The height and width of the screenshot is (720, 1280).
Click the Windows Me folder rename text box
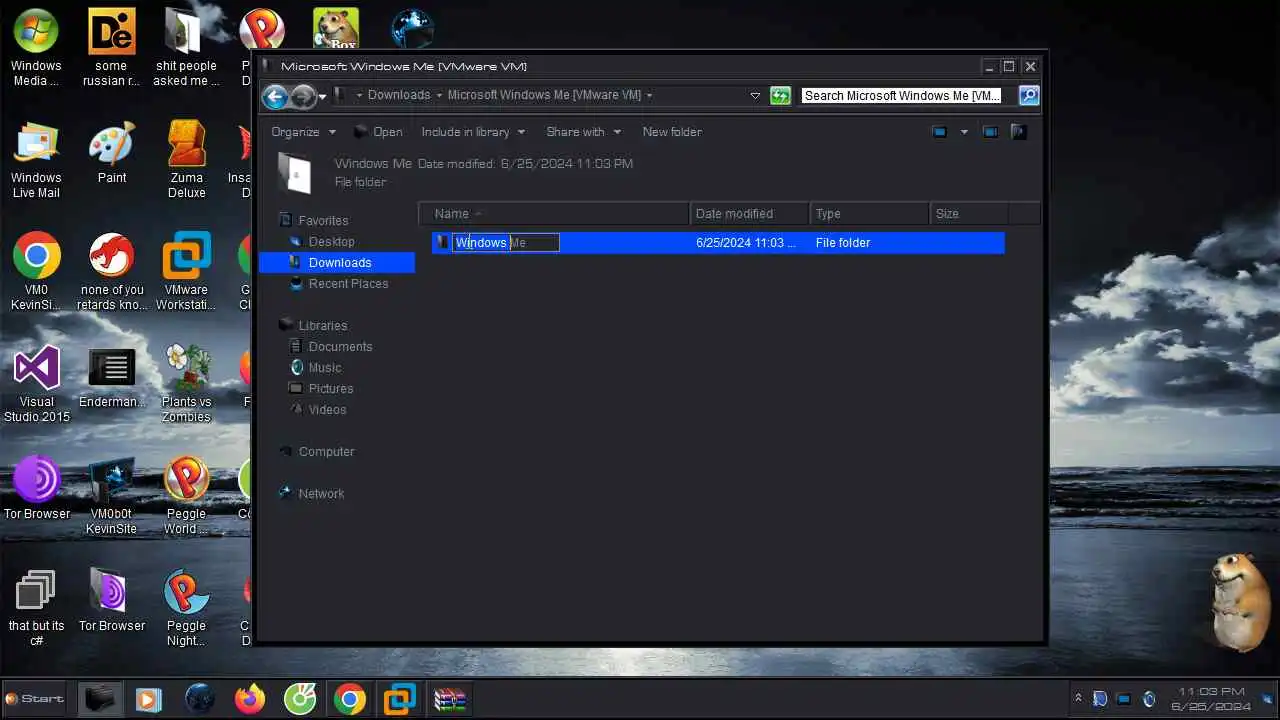click(506, 242)
